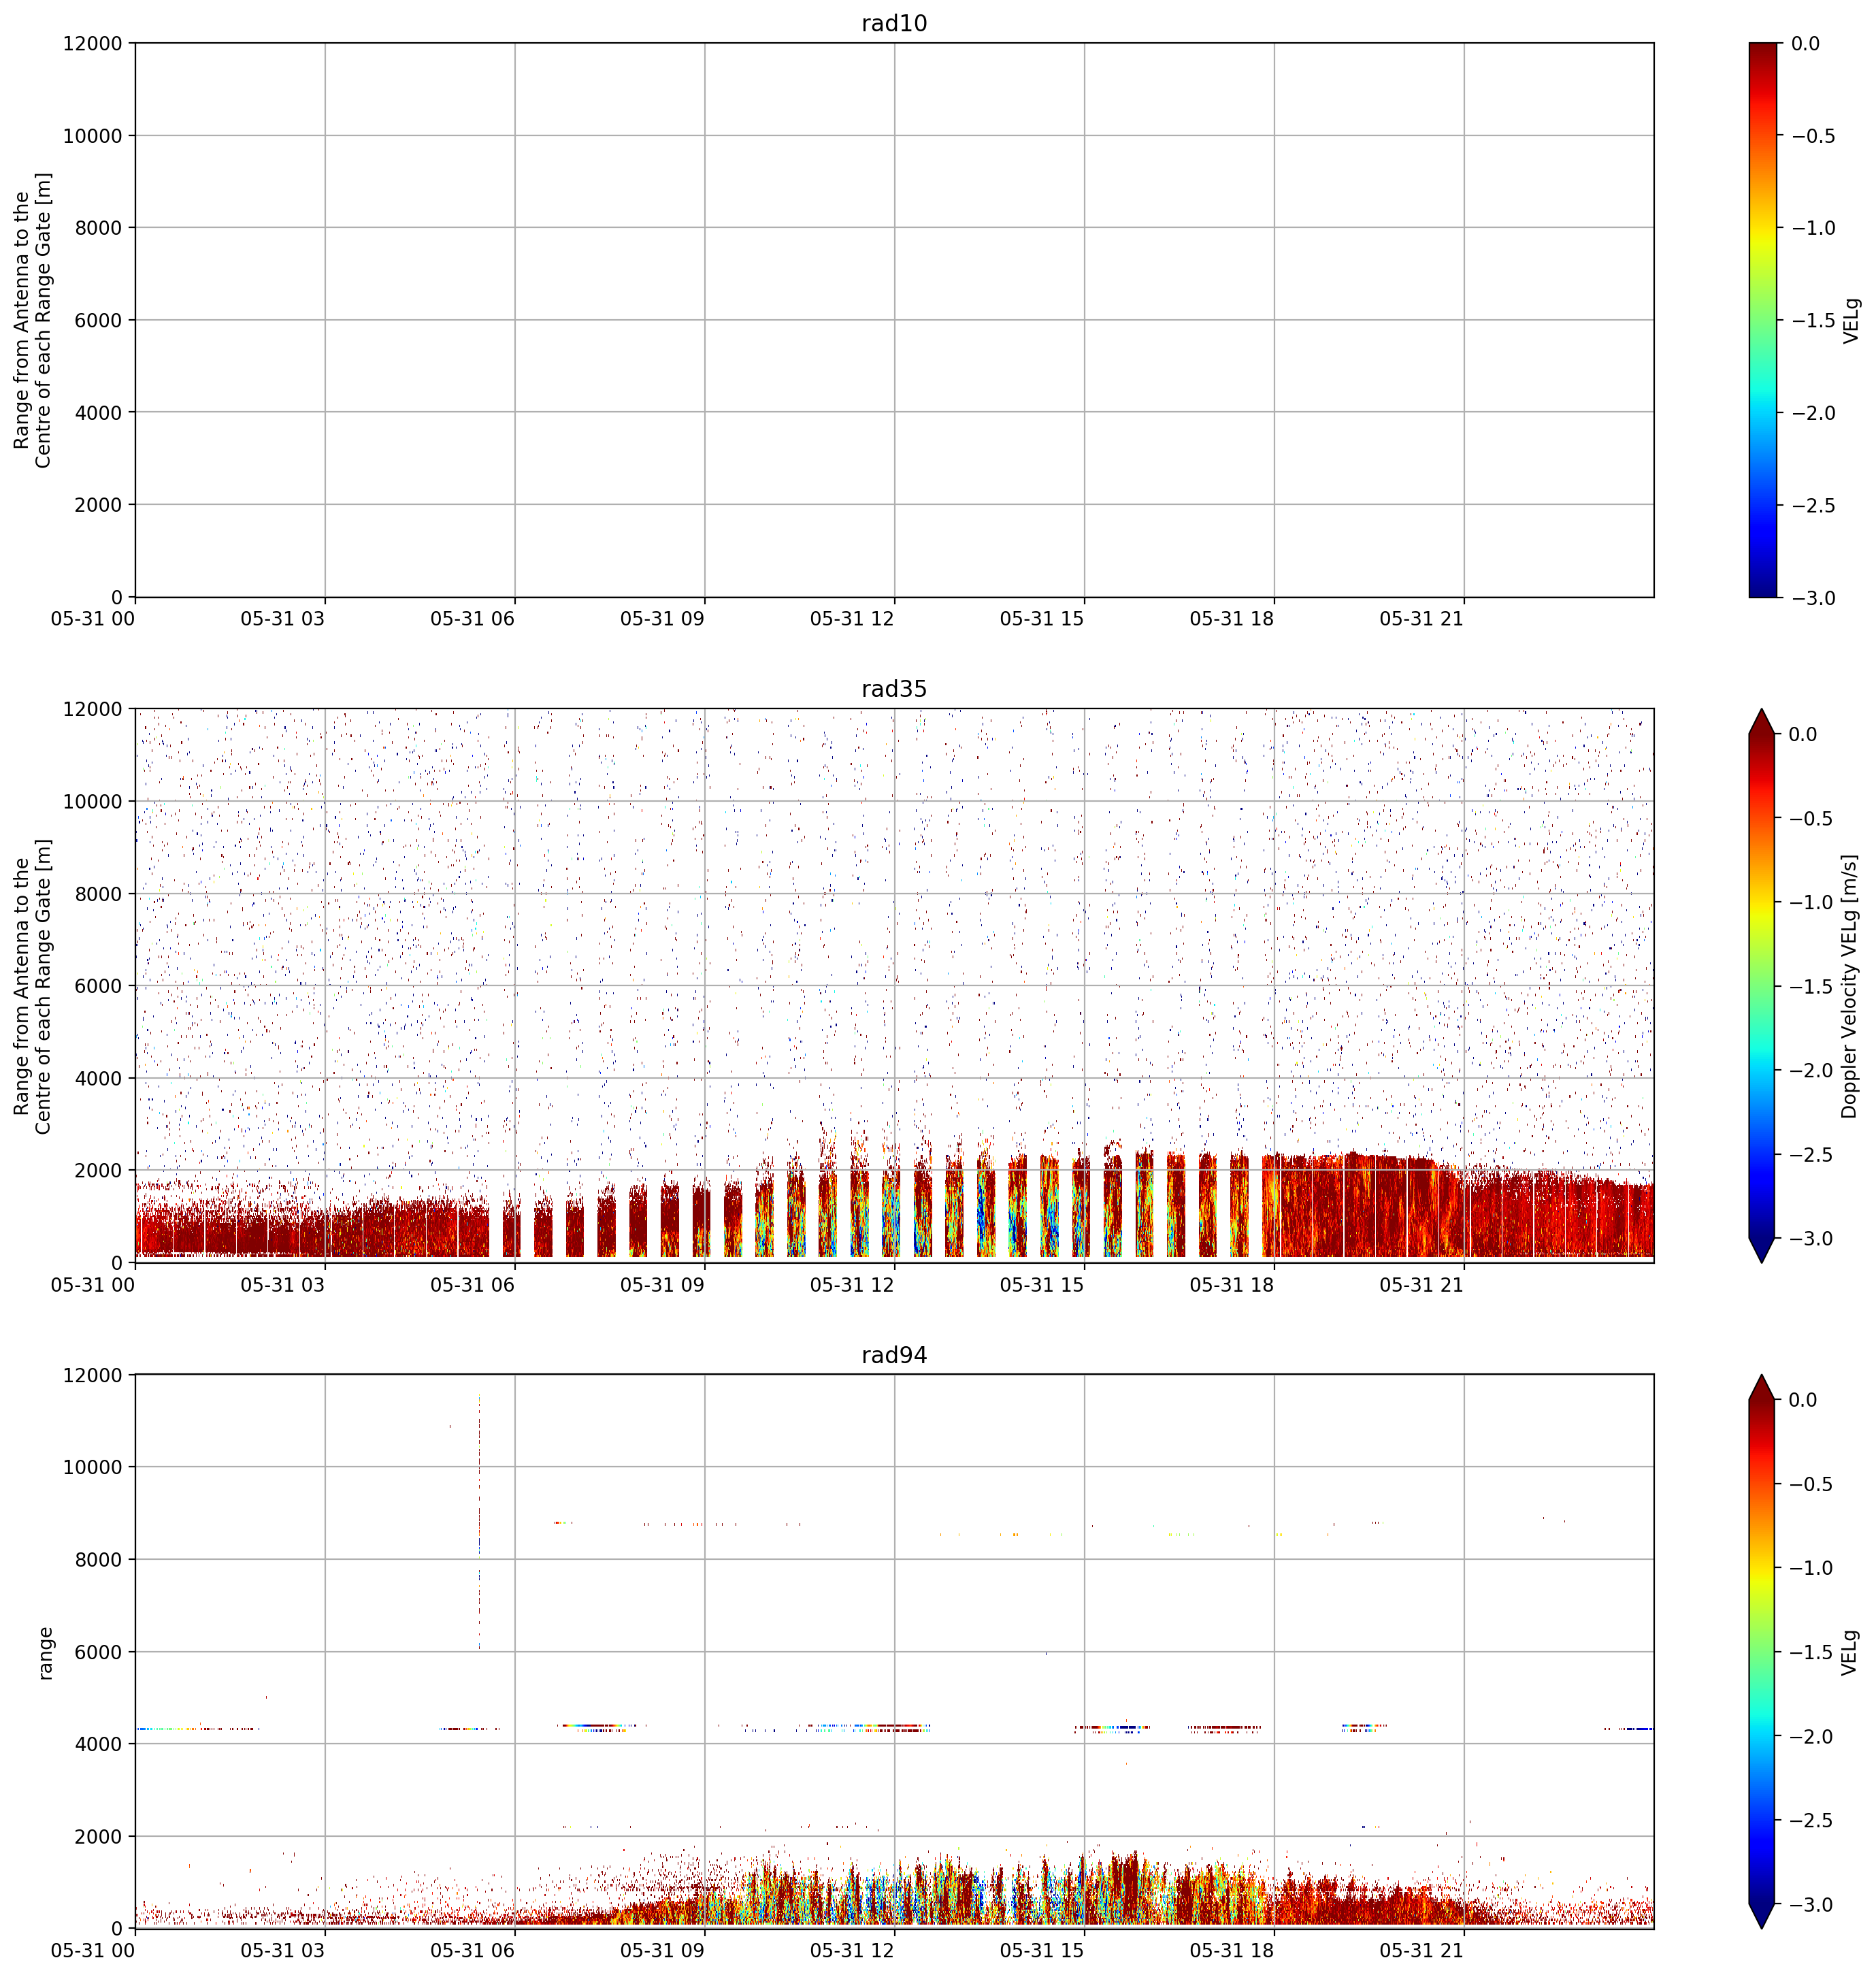This screenshot has height=1975, width=1876.
Task: Click the '05-31 09' tick under rad94
Action: click(662, 1951)
